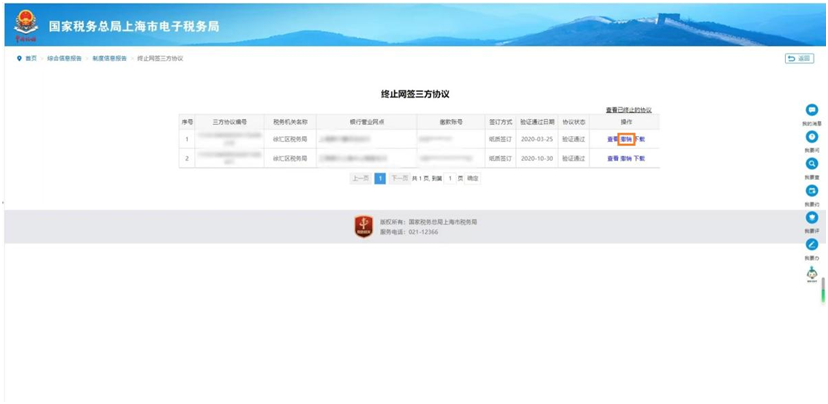The height and width of the screenshot is (404, 828).
Task: Open 我要办 pencil icon in sidebar
Action: [x=812, y=245]
